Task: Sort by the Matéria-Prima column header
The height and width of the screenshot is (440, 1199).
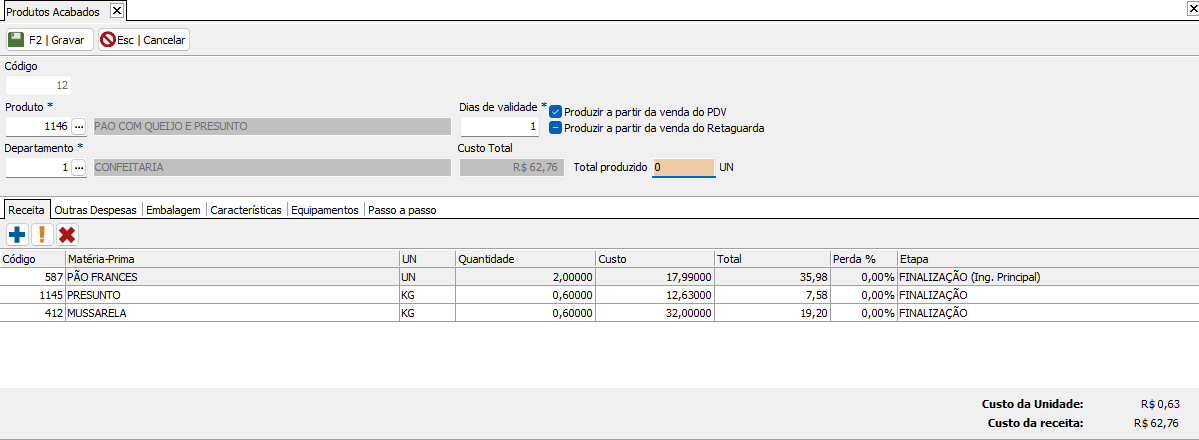Action: [230, 258]
